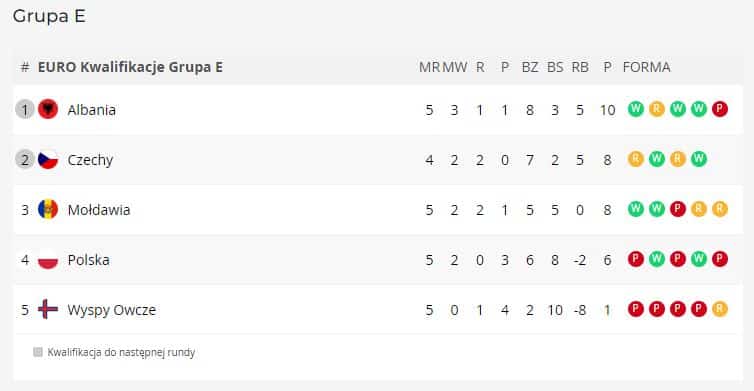Click the FORMA column header
Screen dimensions: 754x391
pos(646,67)
